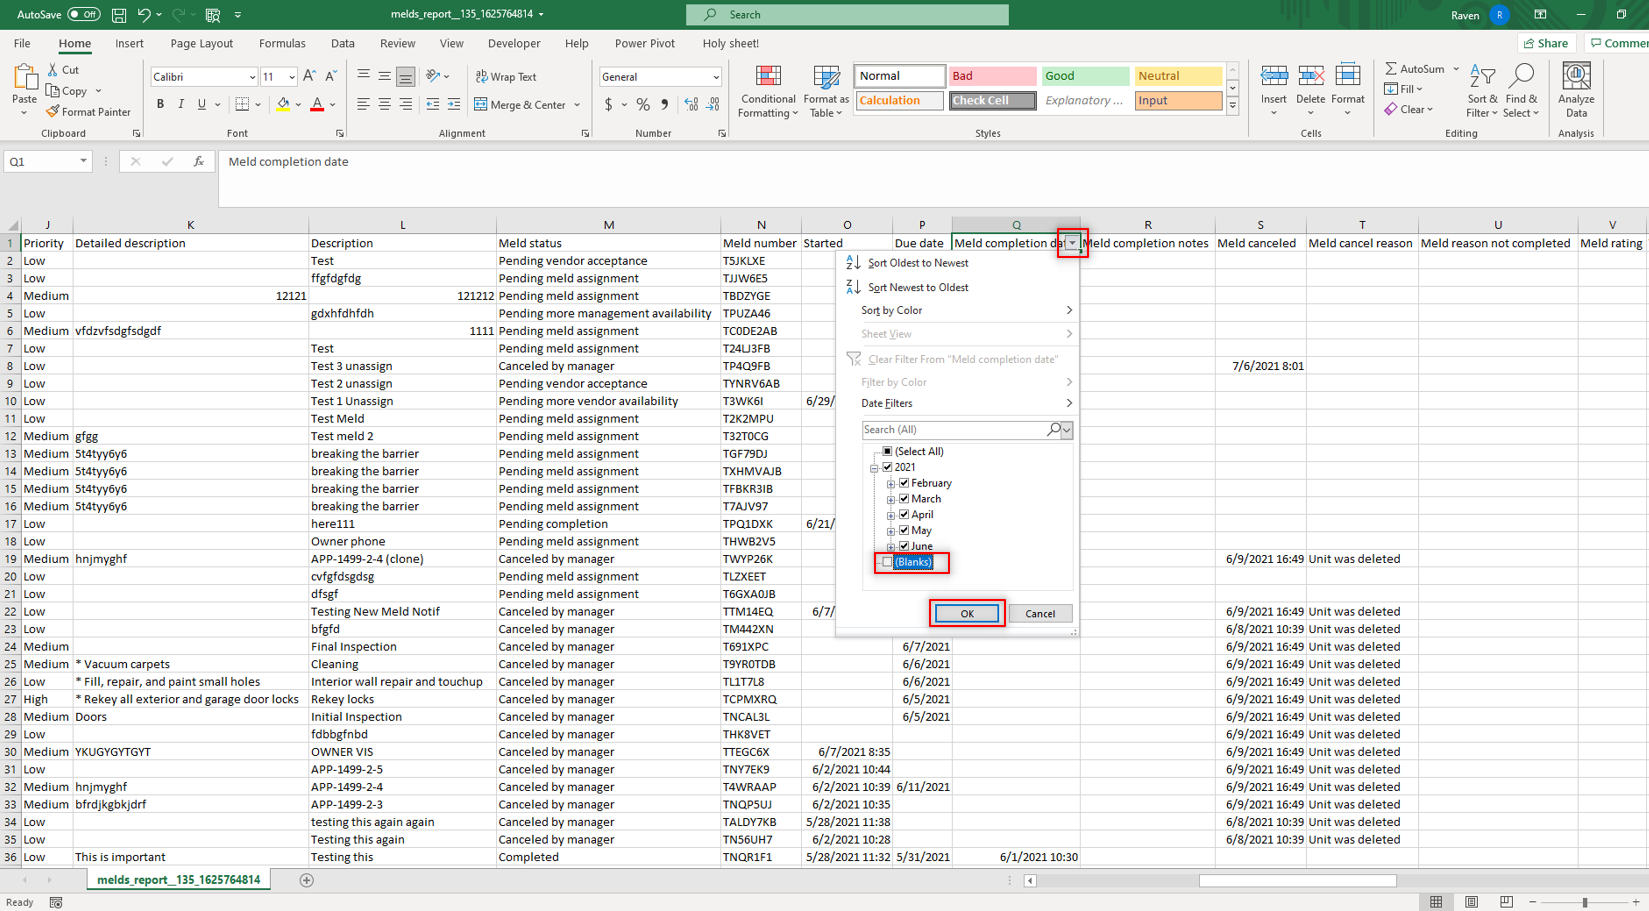Image resolution: width=1649 pixels, height=911 pixels.
Task: Click the AutoSum icon
Action: click(x=1392, y=69)
